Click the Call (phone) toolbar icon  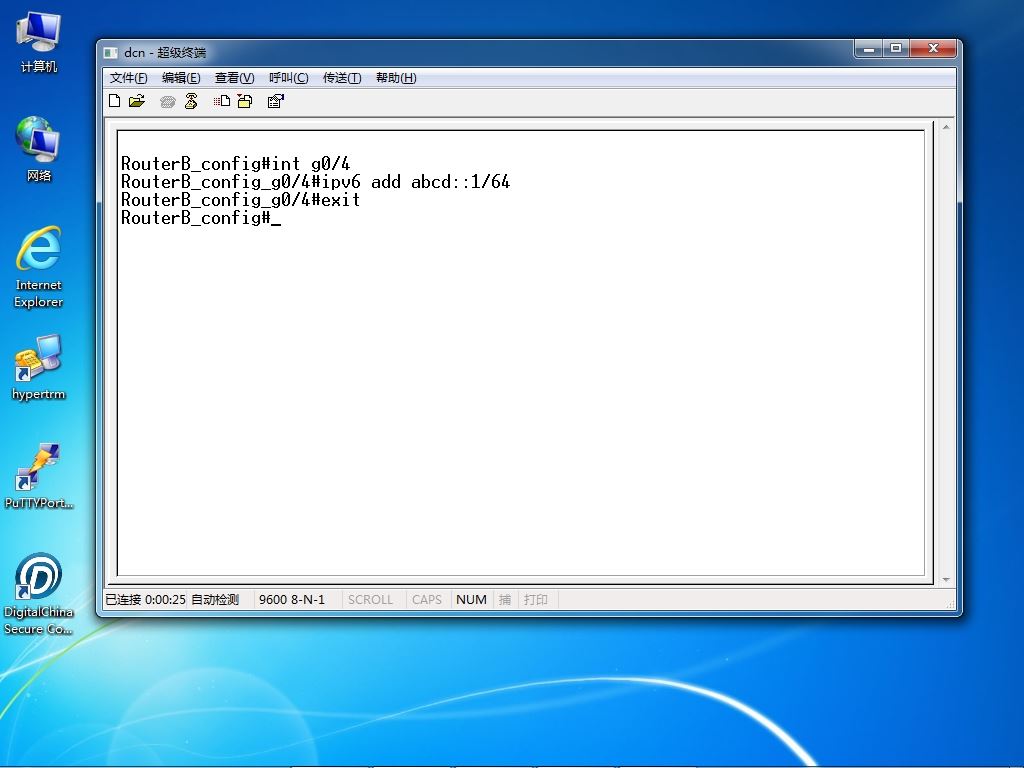click(168, 101)
